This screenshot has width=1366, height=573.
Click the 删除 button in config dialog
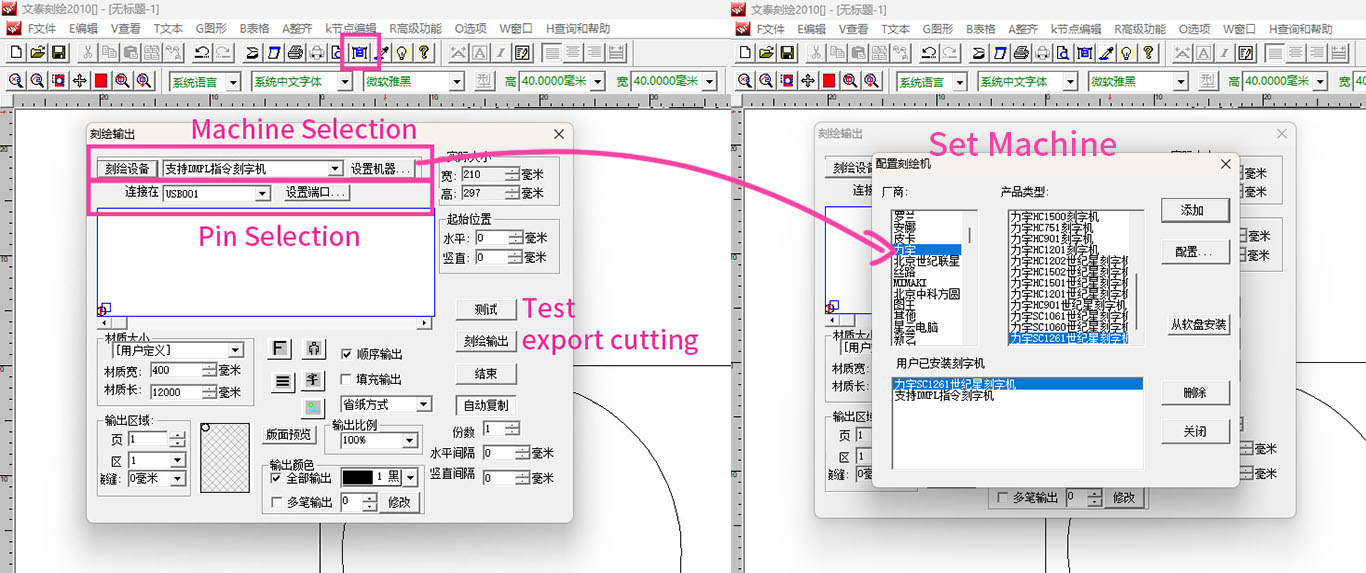pyautogui.click(x=1195, y=393)
